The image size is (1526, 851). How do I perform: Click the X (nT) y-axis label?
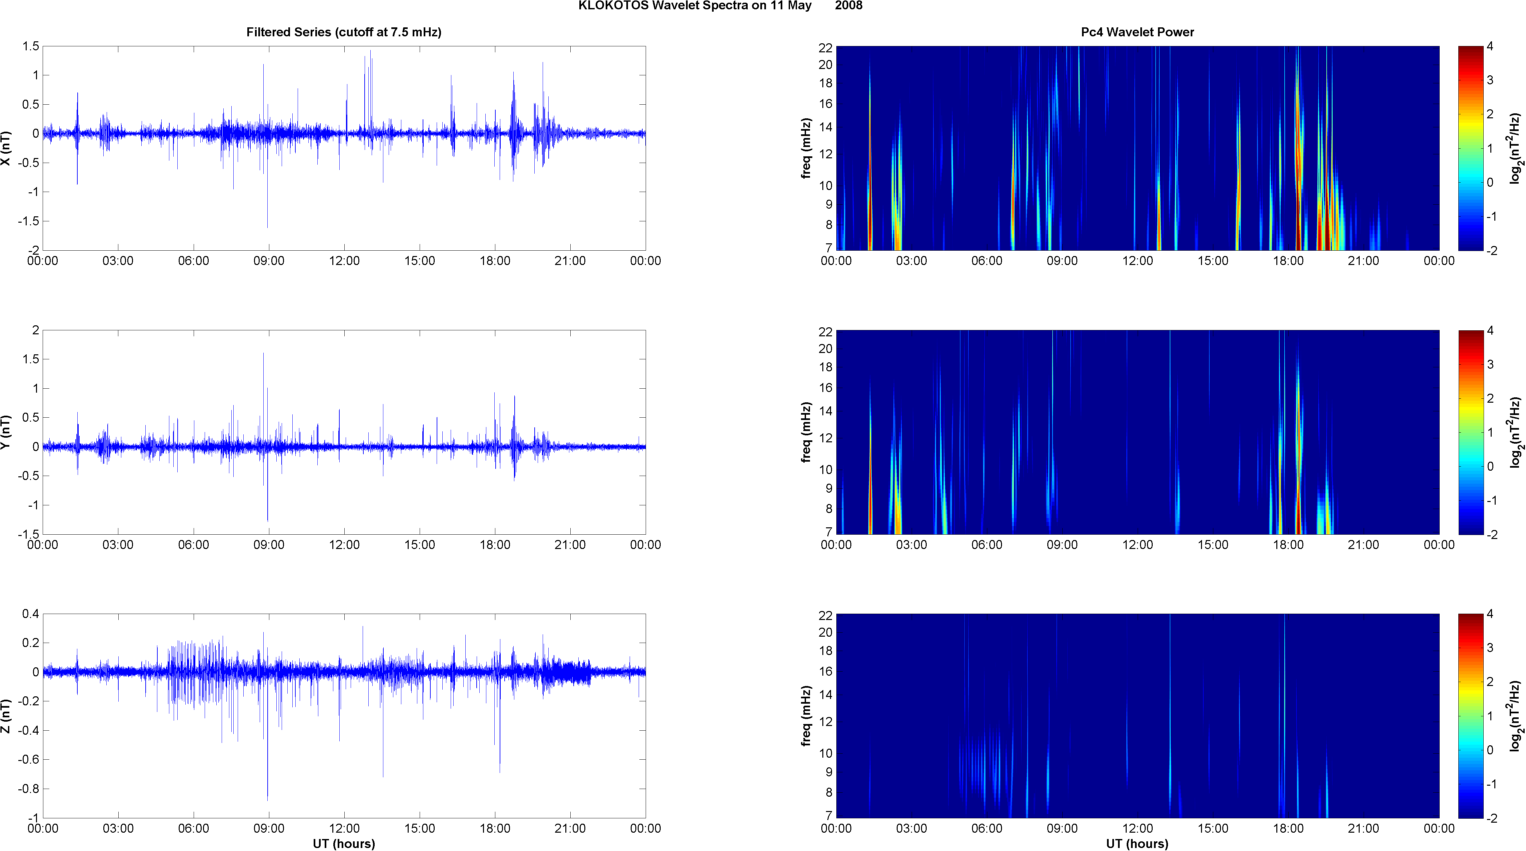click(7, 148)
